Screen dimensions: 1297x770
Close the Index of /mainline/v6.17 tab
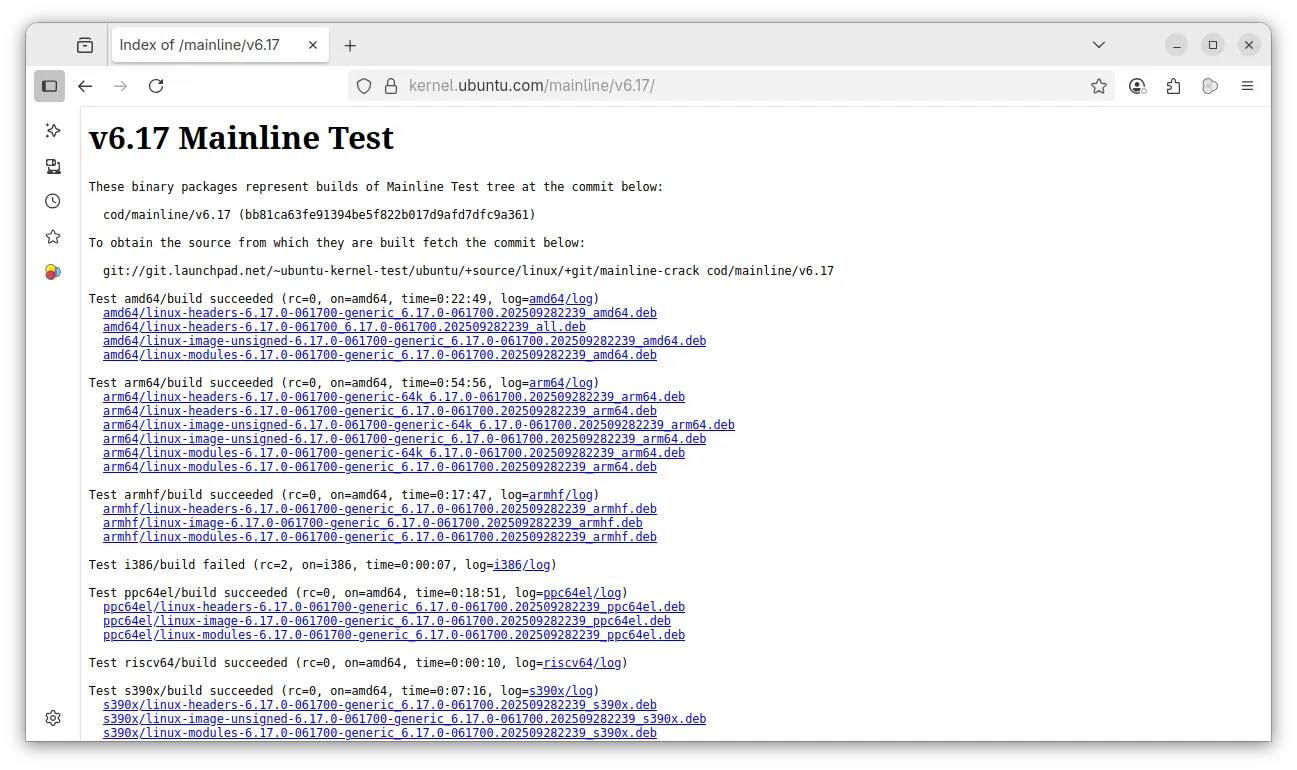tap(313, 45)
